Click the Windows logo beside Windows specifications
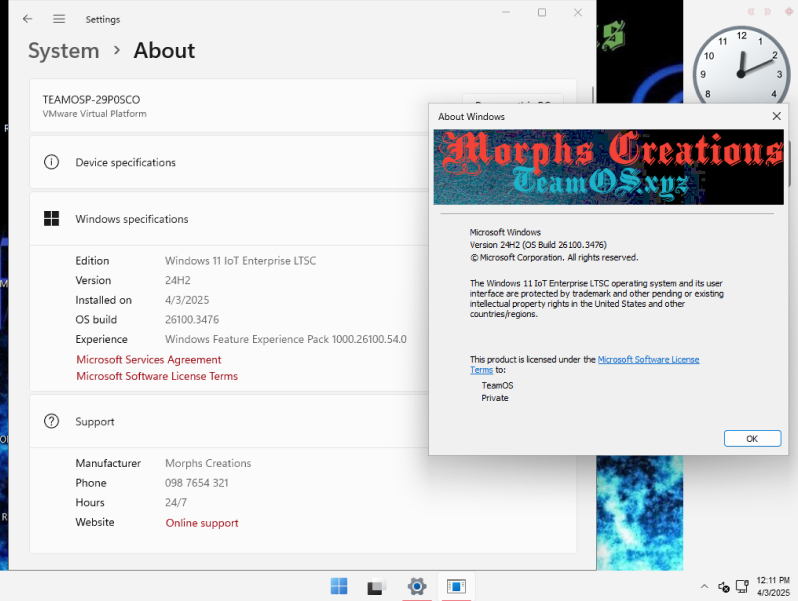Image resolution: width=798 pixels, height=601 pixels. (51, 219)
